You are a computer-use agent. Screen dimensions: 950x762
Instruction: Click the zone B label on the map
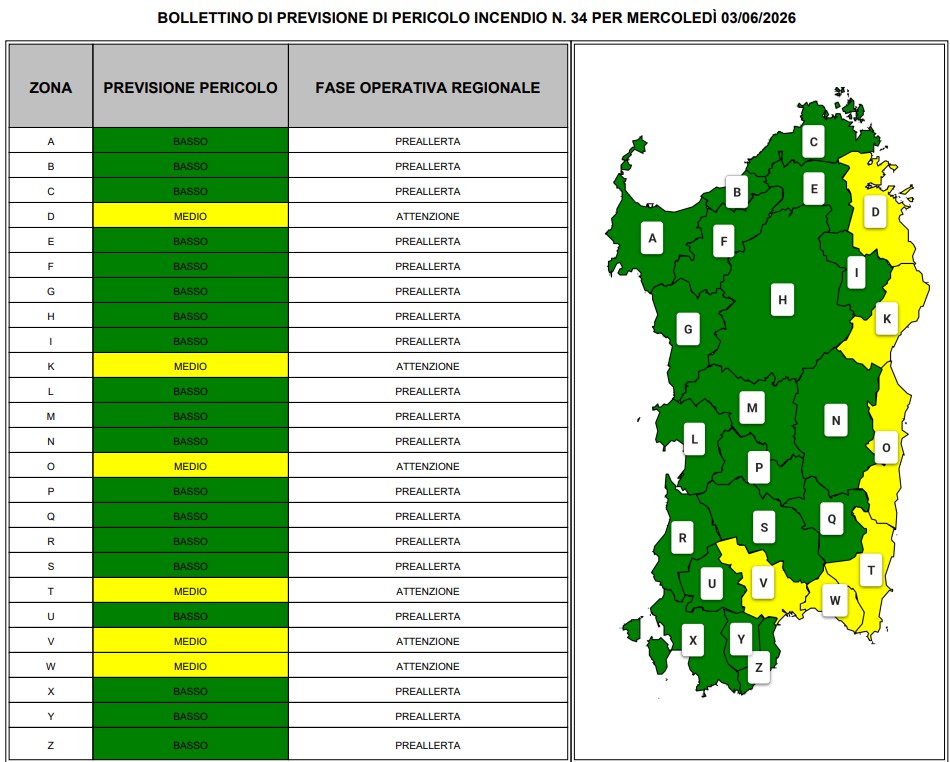tap(737, 192)
